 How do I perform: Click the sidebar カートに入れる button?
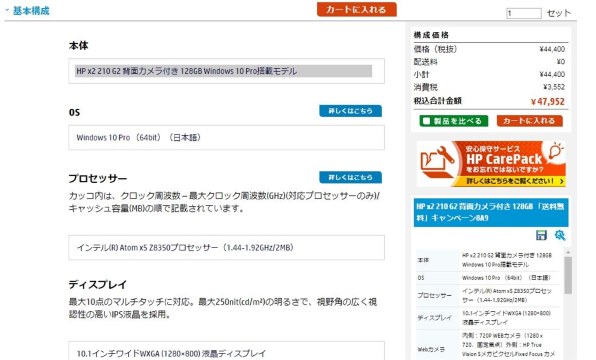click(529, 121)
